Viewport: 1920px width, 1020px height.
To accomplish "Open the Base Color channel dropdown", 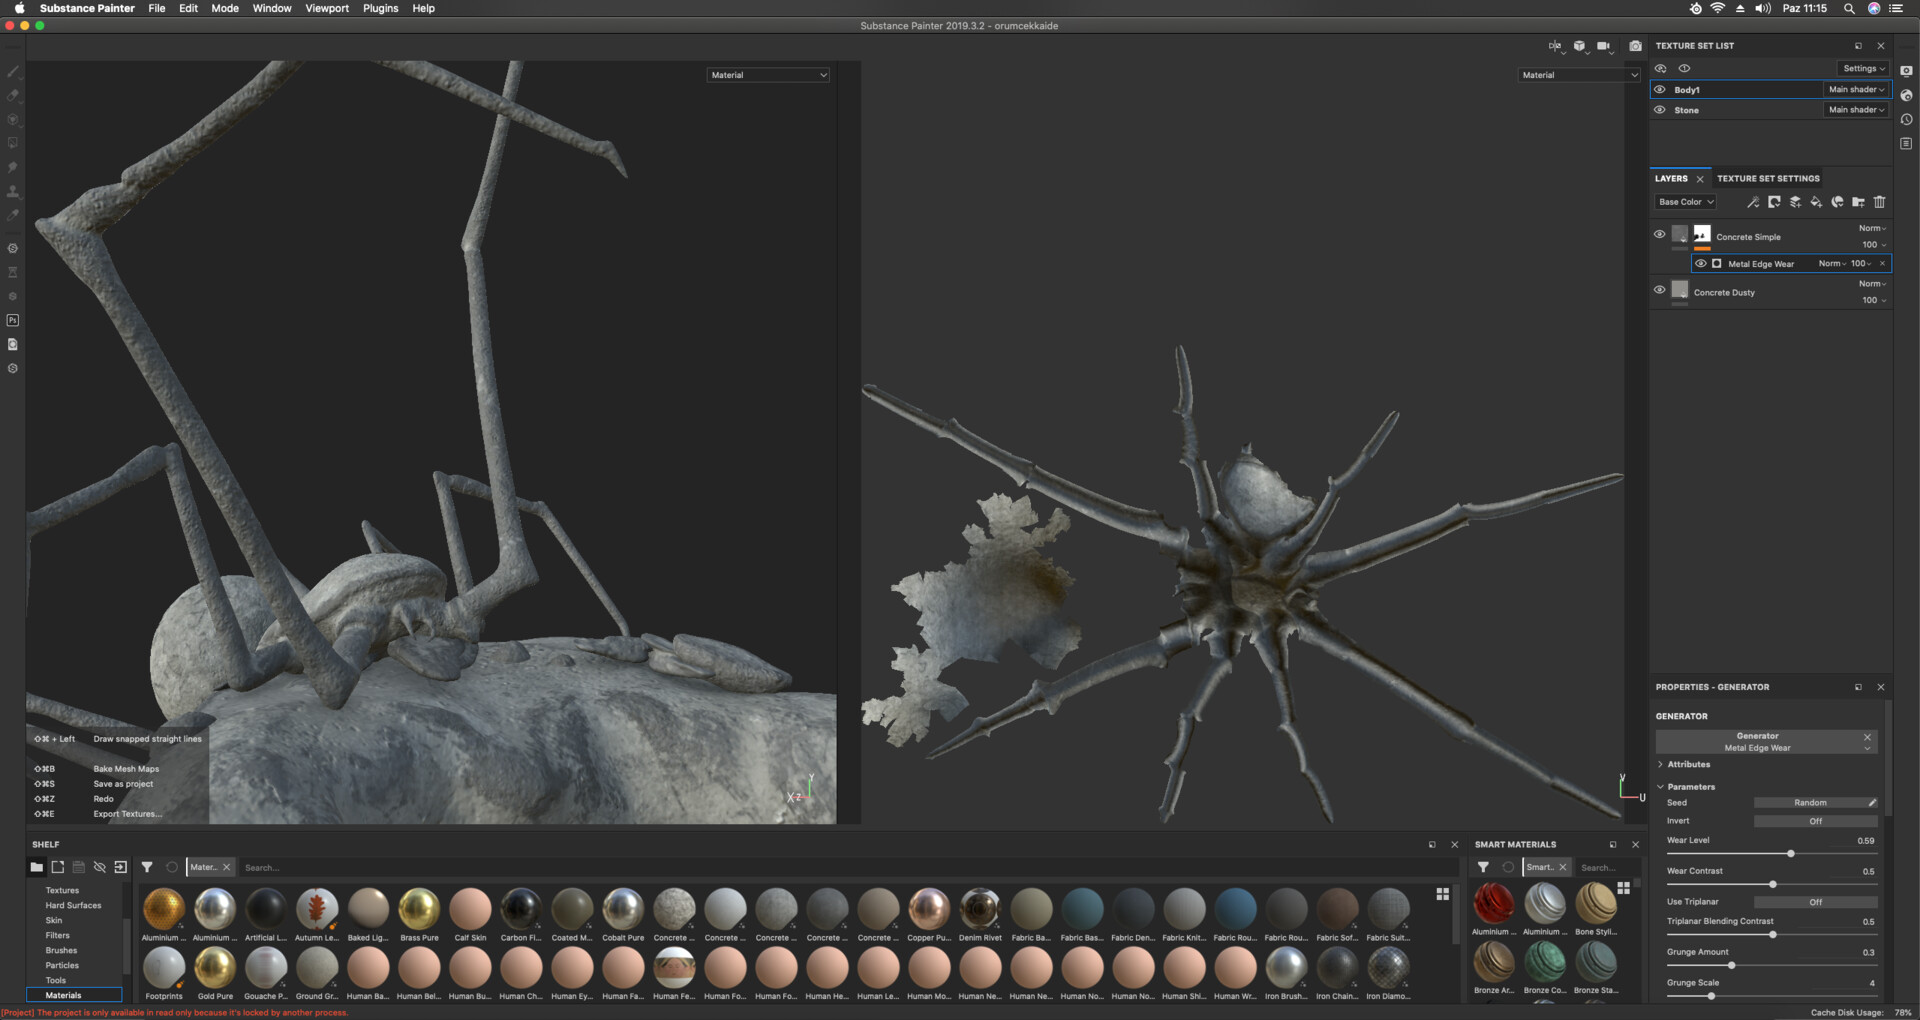I will (x=1686, y=202).
